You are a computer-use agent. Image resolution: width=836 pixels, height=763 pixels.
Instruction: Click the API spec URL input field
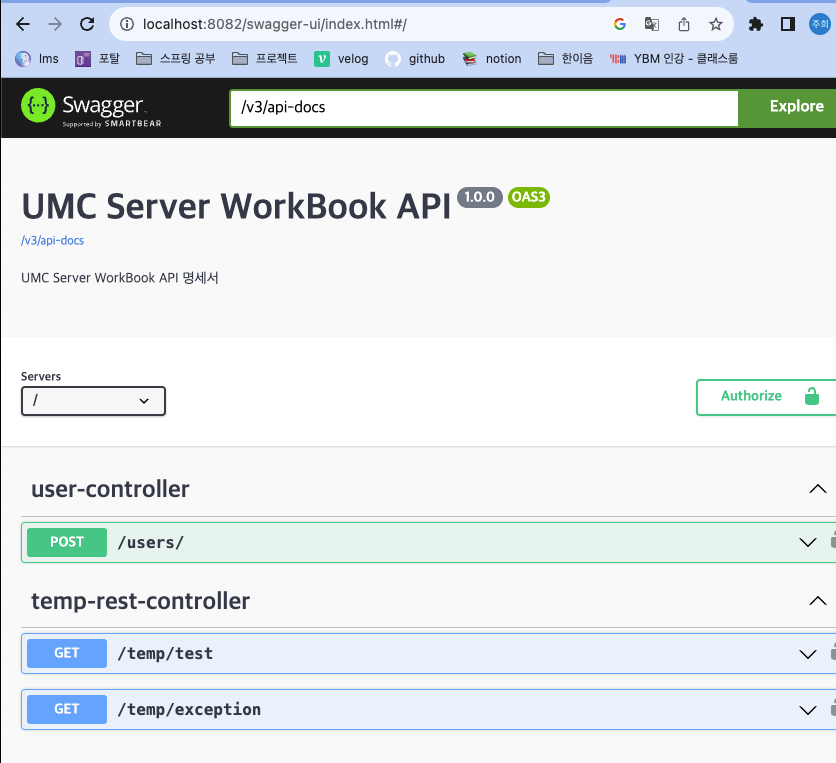pyautogui.click(x=483, y=106)
